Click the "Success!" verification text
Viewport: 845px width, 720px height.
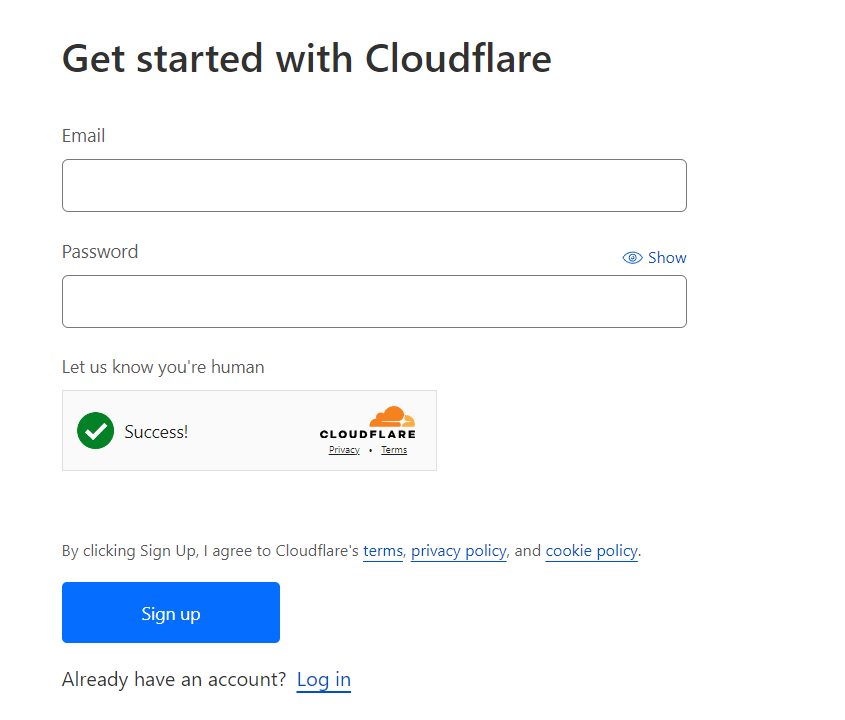[x=156, y=432]
